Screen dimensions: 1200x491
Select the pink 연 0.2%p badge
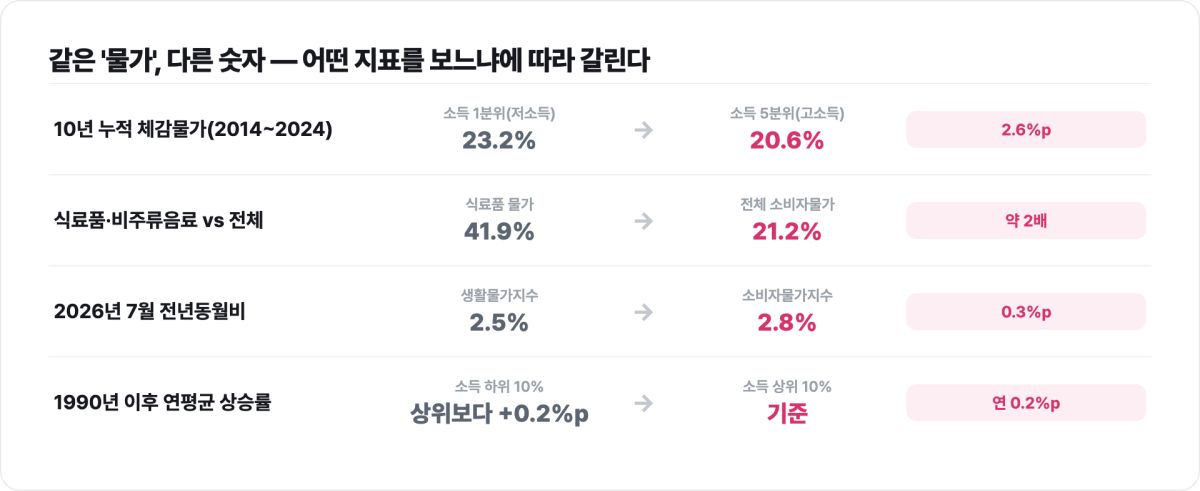[1026, 403]
